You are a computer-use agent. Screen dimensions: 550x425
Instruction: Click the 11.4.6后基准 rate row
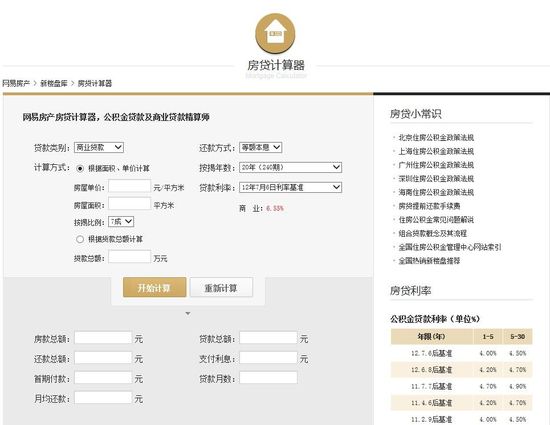point(462,403)
